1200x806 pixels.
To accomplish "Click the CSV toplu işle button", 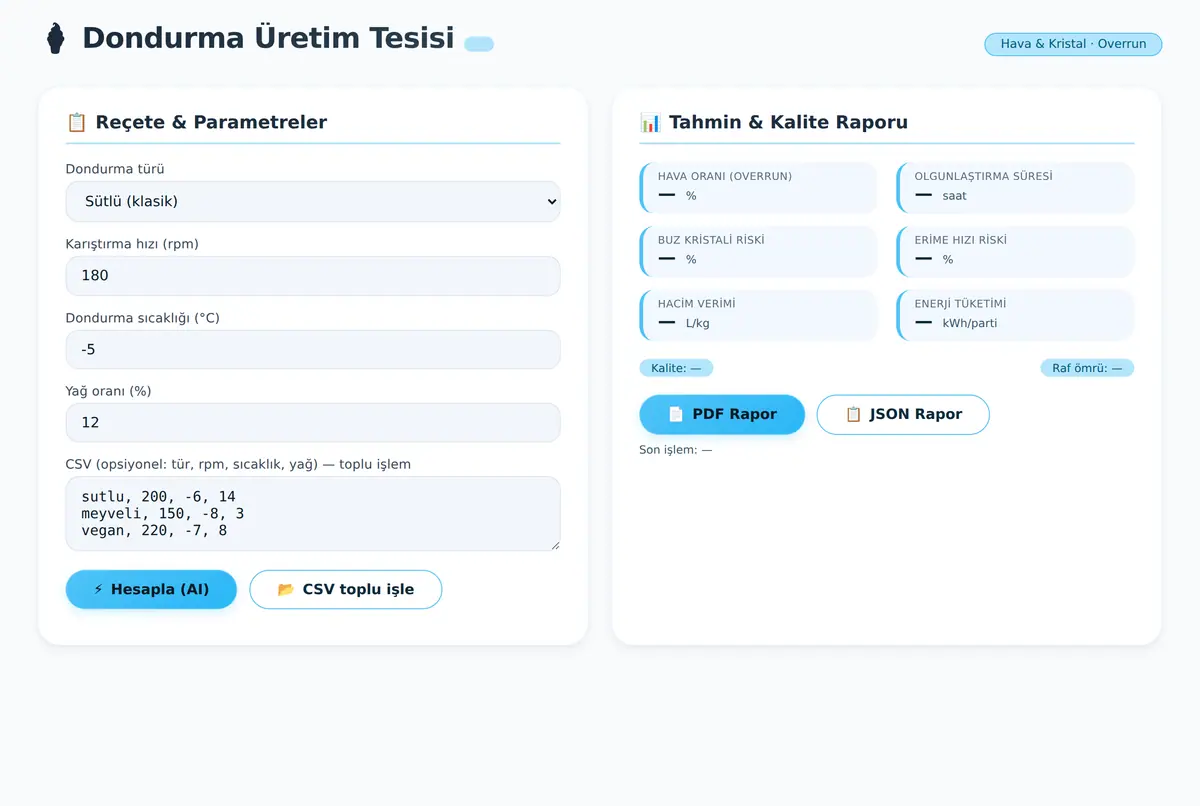I will 345,589.
